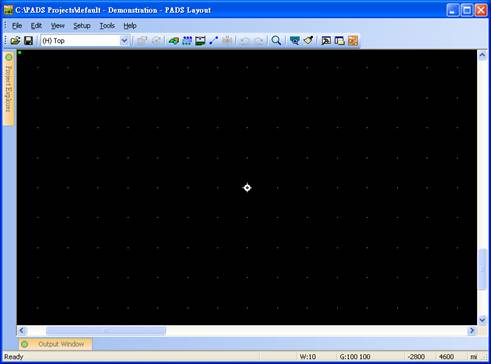Click the Dimensioning toolbar icon

[200, 41]
